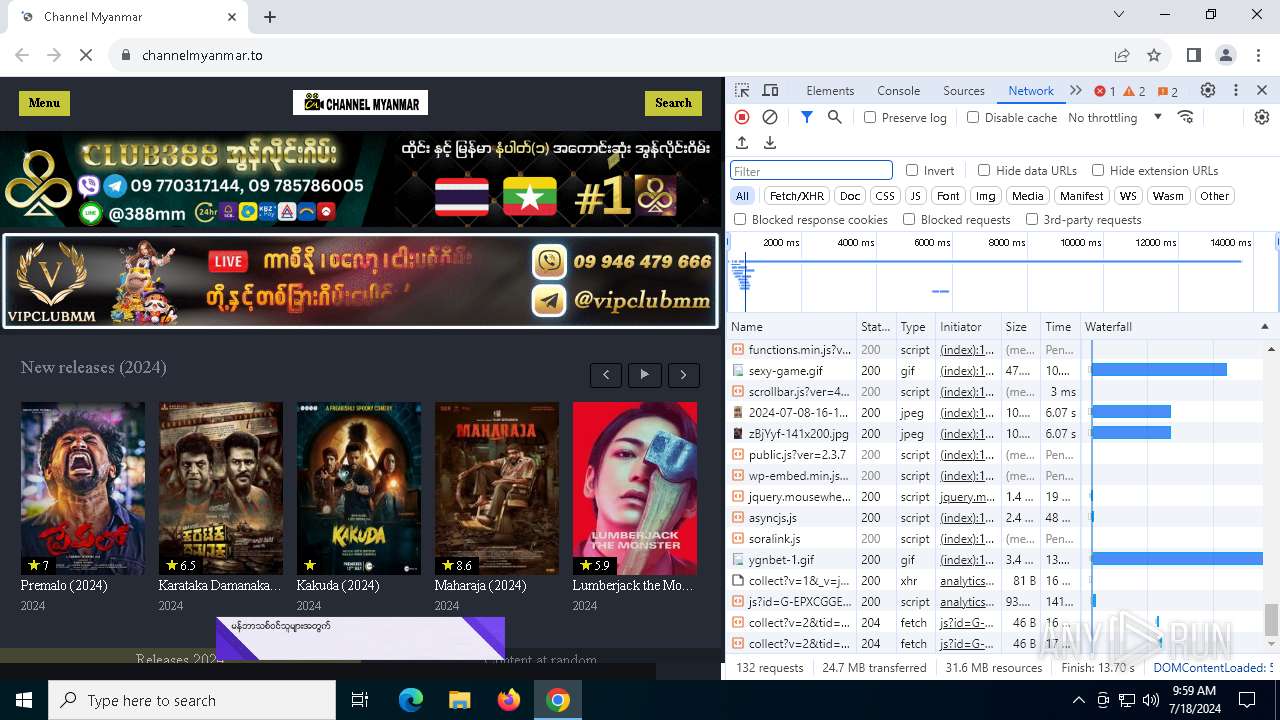
Task: Open Premalo (2024) movie poster
Action: coord(83,488)
